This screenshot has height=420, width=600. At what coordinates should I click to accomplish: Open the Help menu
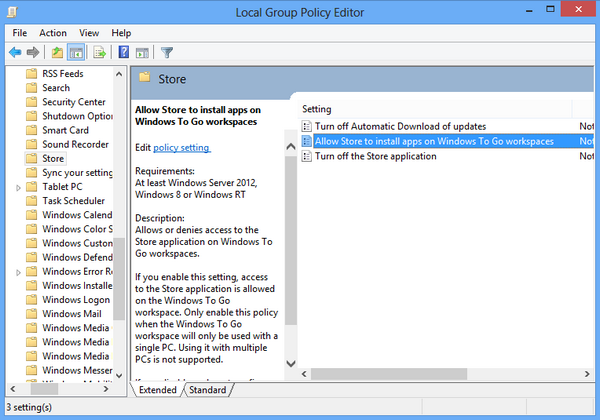[x=121, y=33]
